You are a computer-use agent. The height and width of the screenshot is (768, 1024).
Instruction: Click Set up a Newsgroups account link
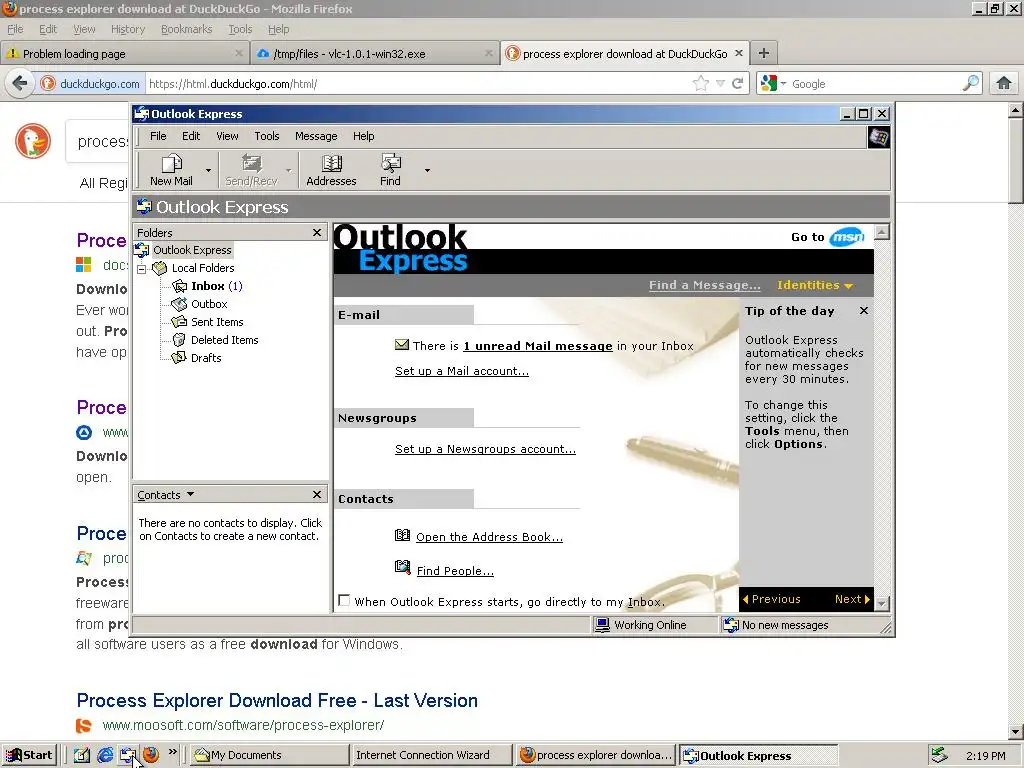[x=485, y=449]
